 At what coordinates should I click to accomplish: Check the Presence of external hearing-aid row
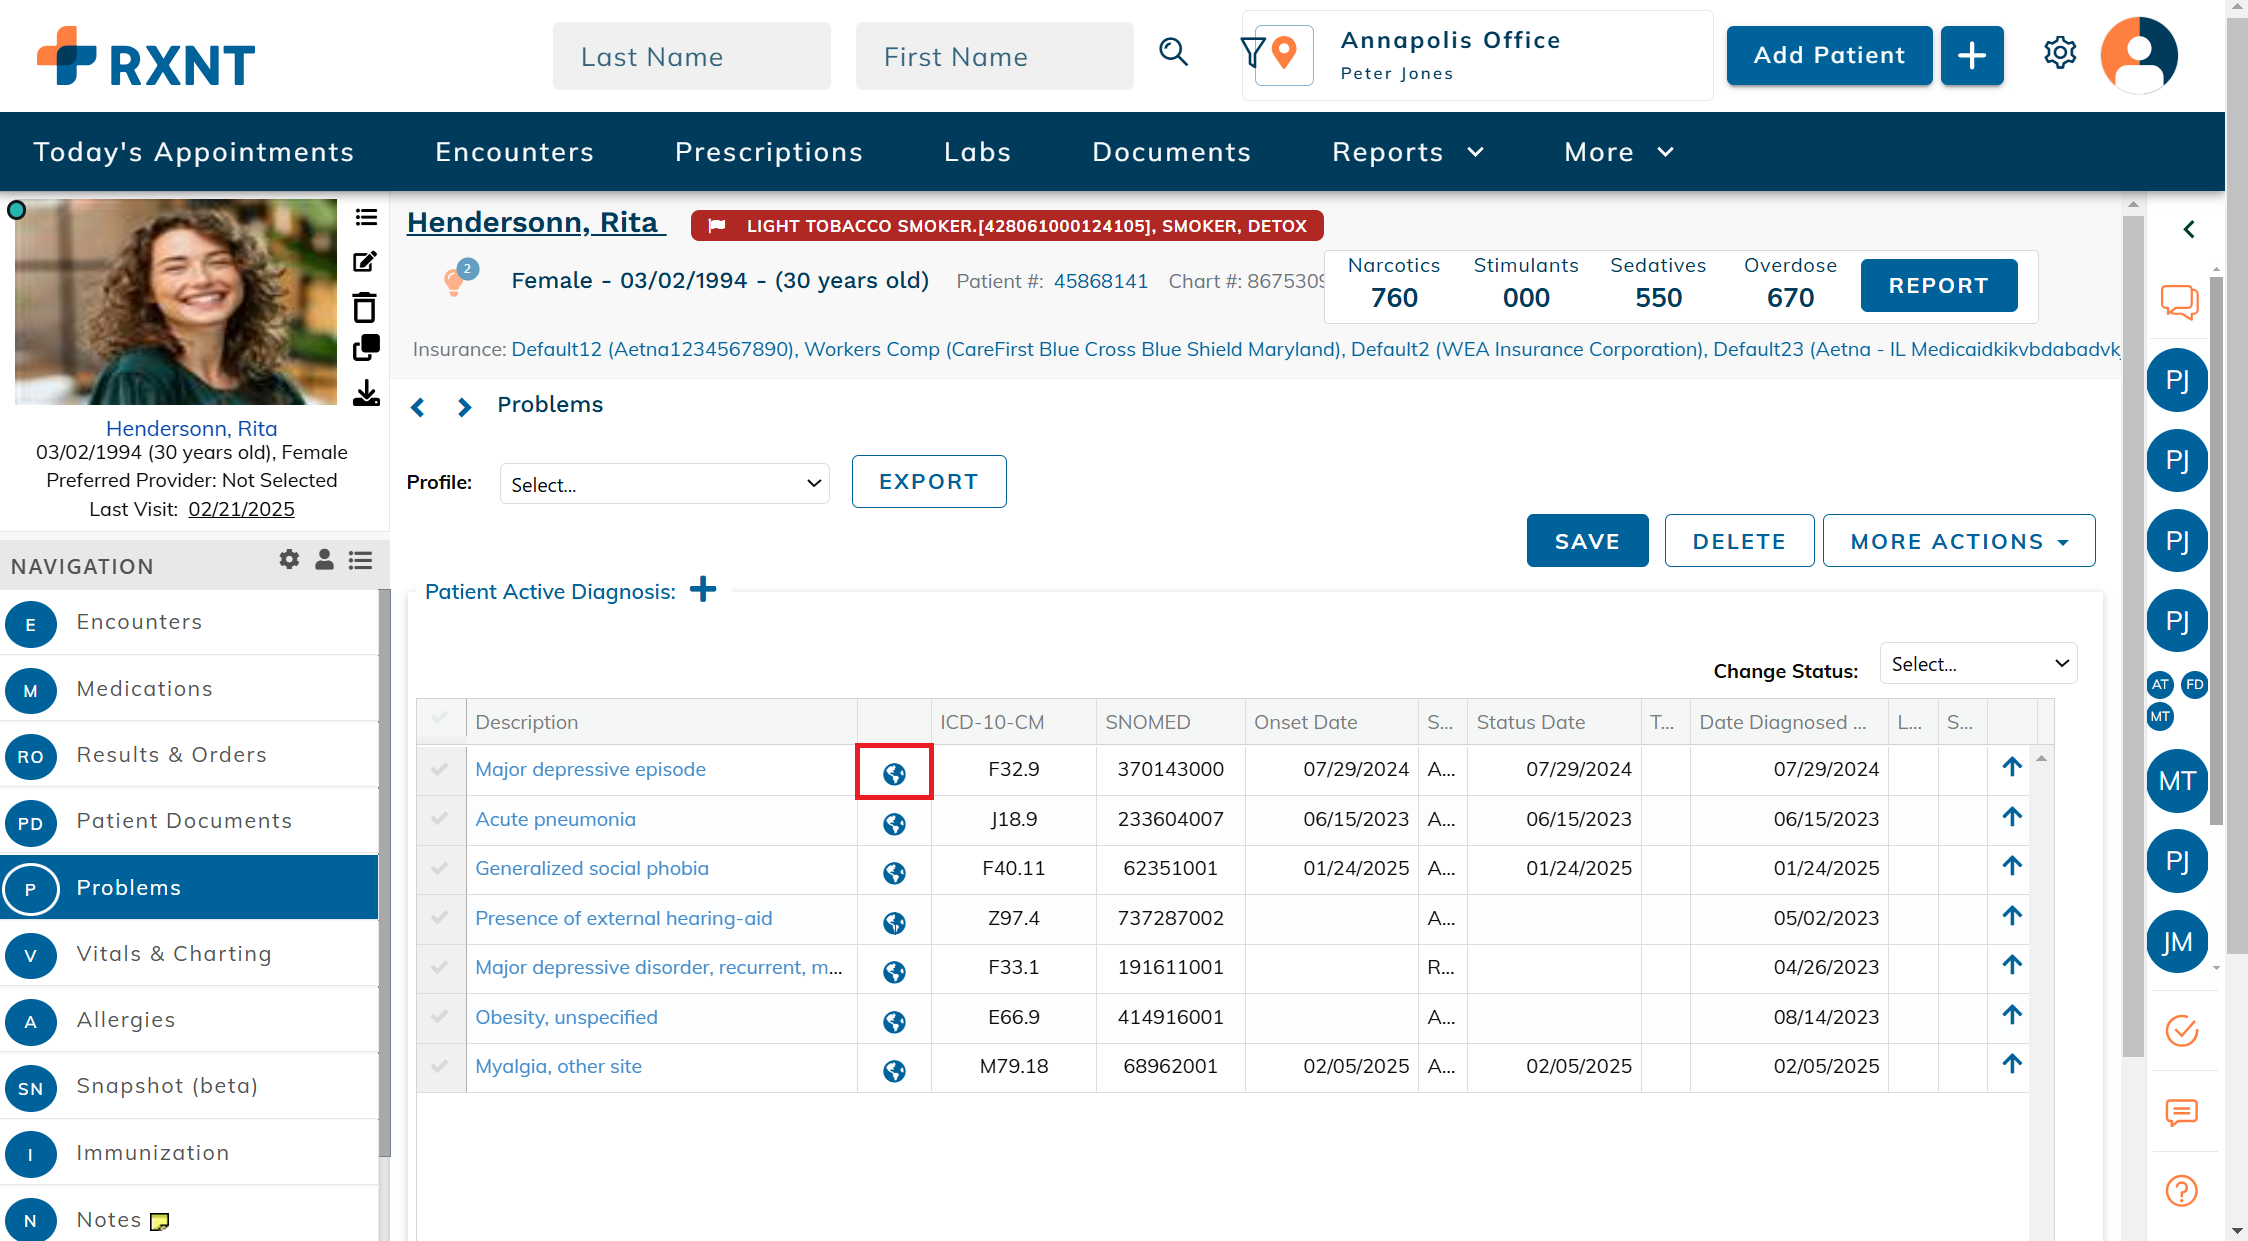pyautogui.click(x=439, y=917)
